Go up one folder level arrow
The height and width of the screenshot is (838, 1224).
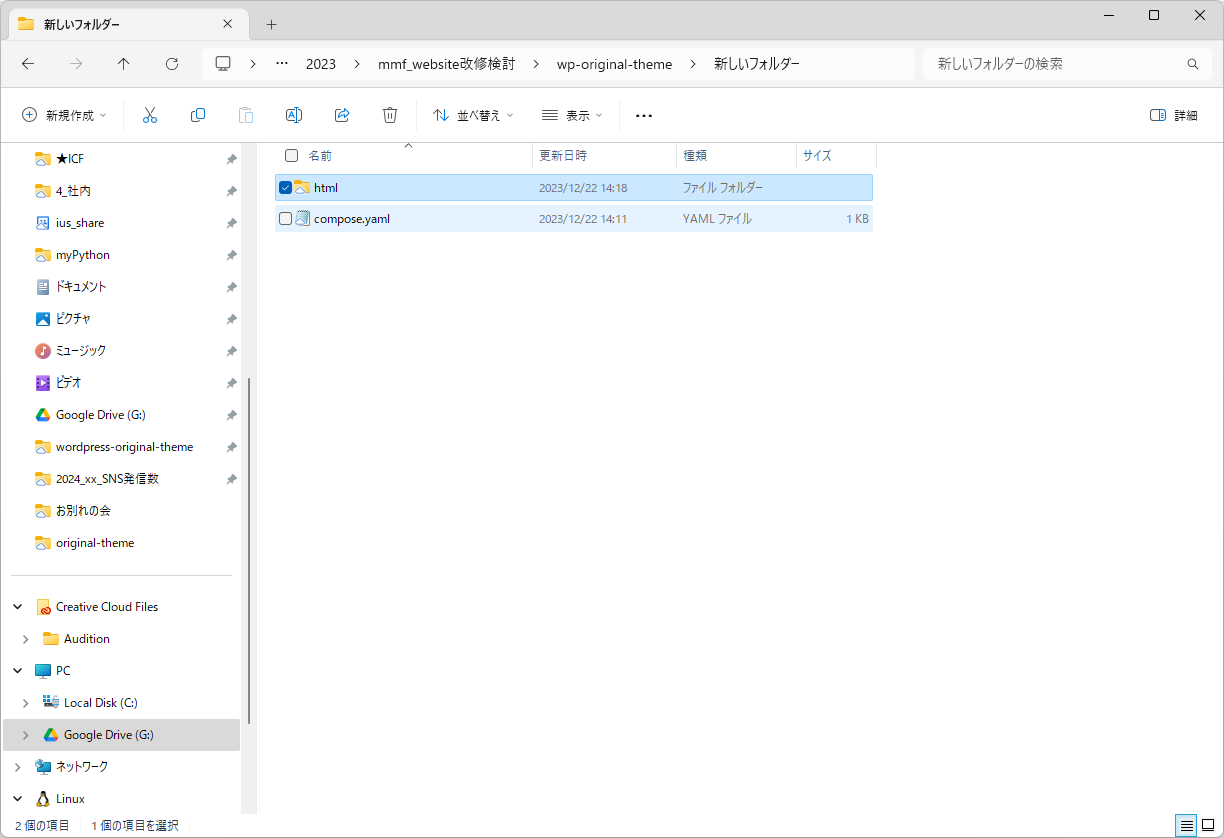[124, 64]
